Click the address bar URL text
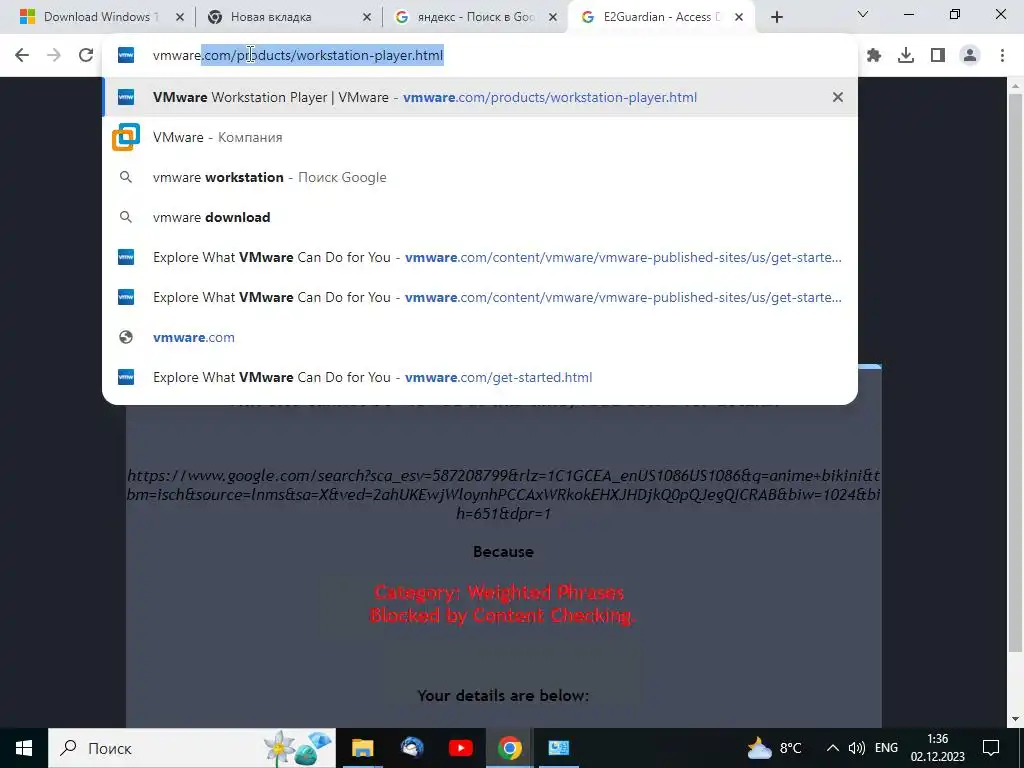Viewport: 1024px width, 768px height. point(298,56)
